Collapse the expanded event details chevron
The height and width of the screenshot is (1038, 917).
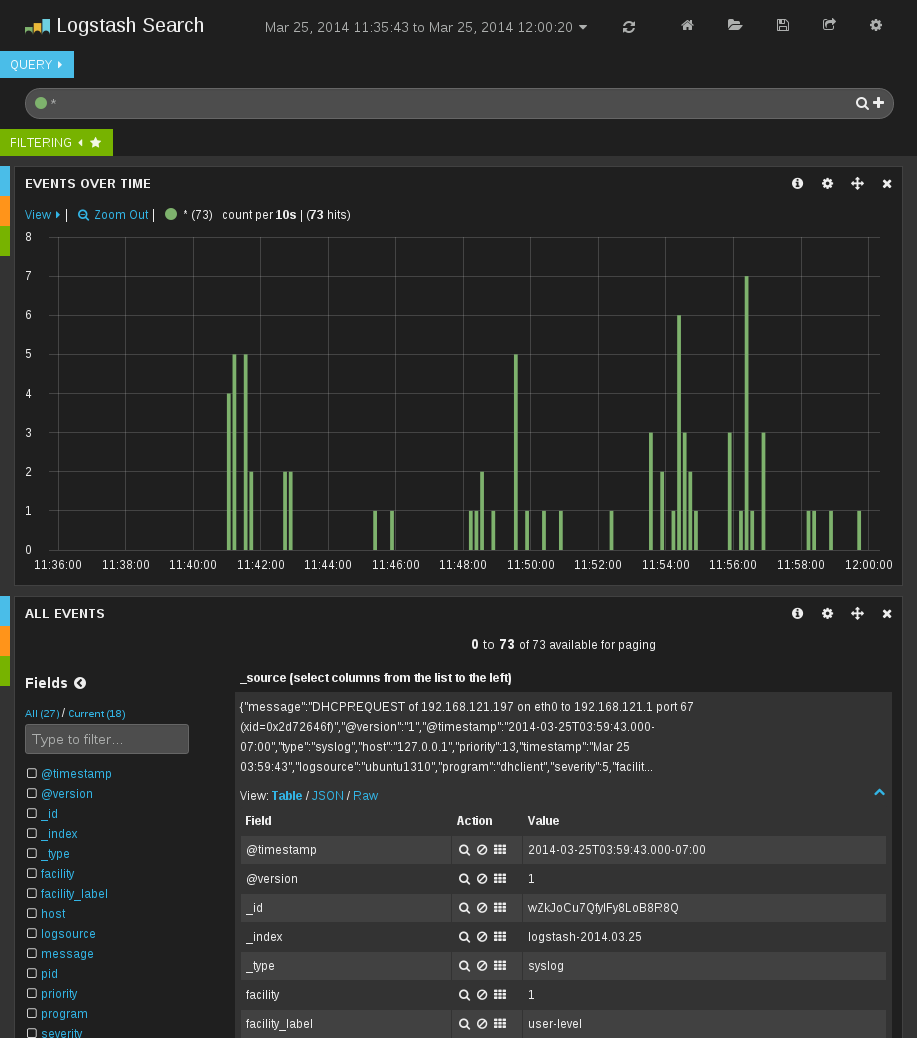tap(879, 792)
